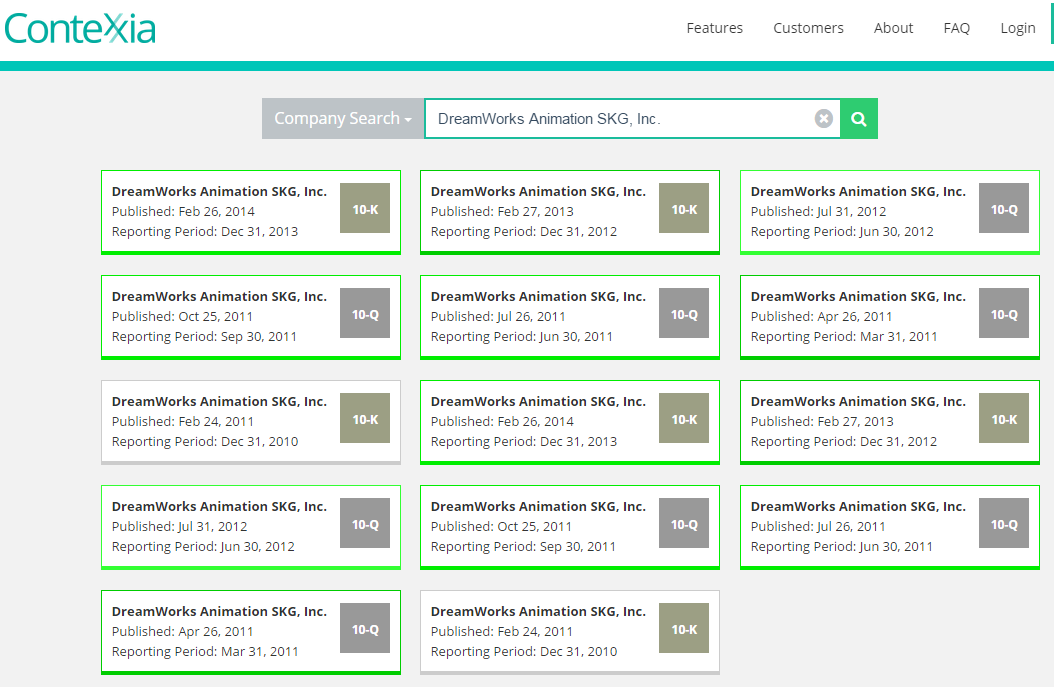View the second filing published Apr 26, 2011
The width and height of the screenshot is (1054, 687).
(251, 632)
